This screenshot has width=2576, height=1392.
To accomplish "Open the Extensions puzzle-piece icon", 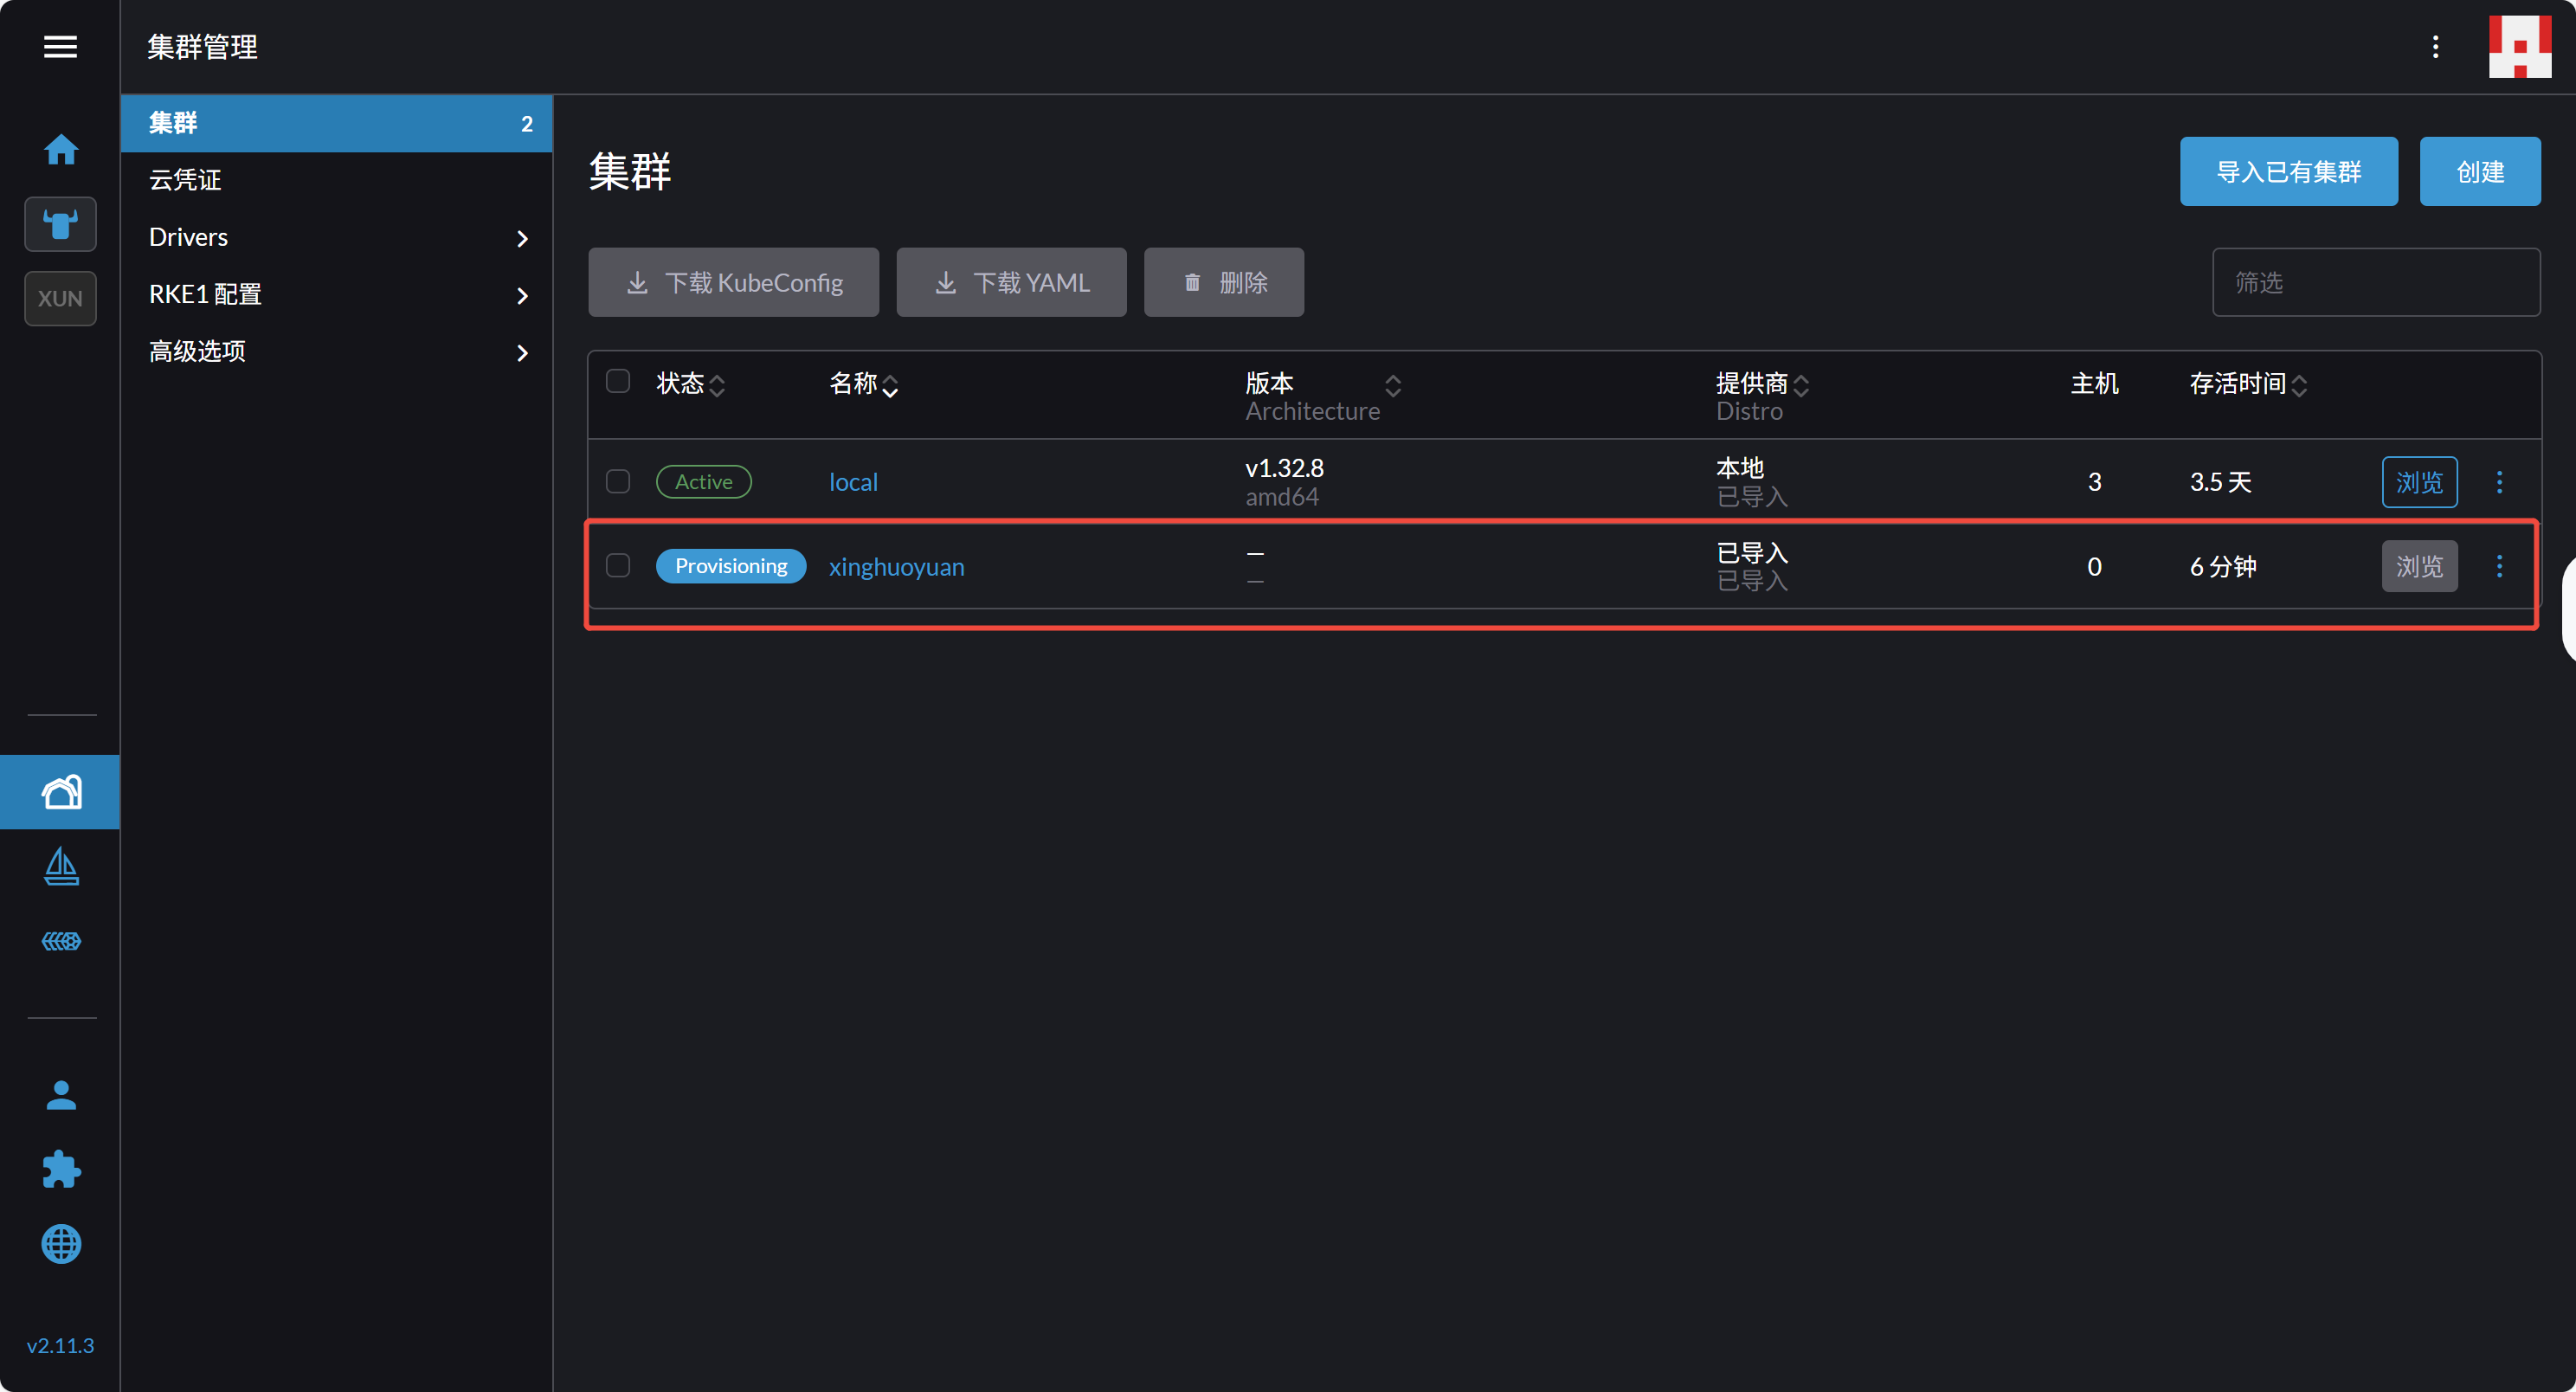I will 60,1169.
